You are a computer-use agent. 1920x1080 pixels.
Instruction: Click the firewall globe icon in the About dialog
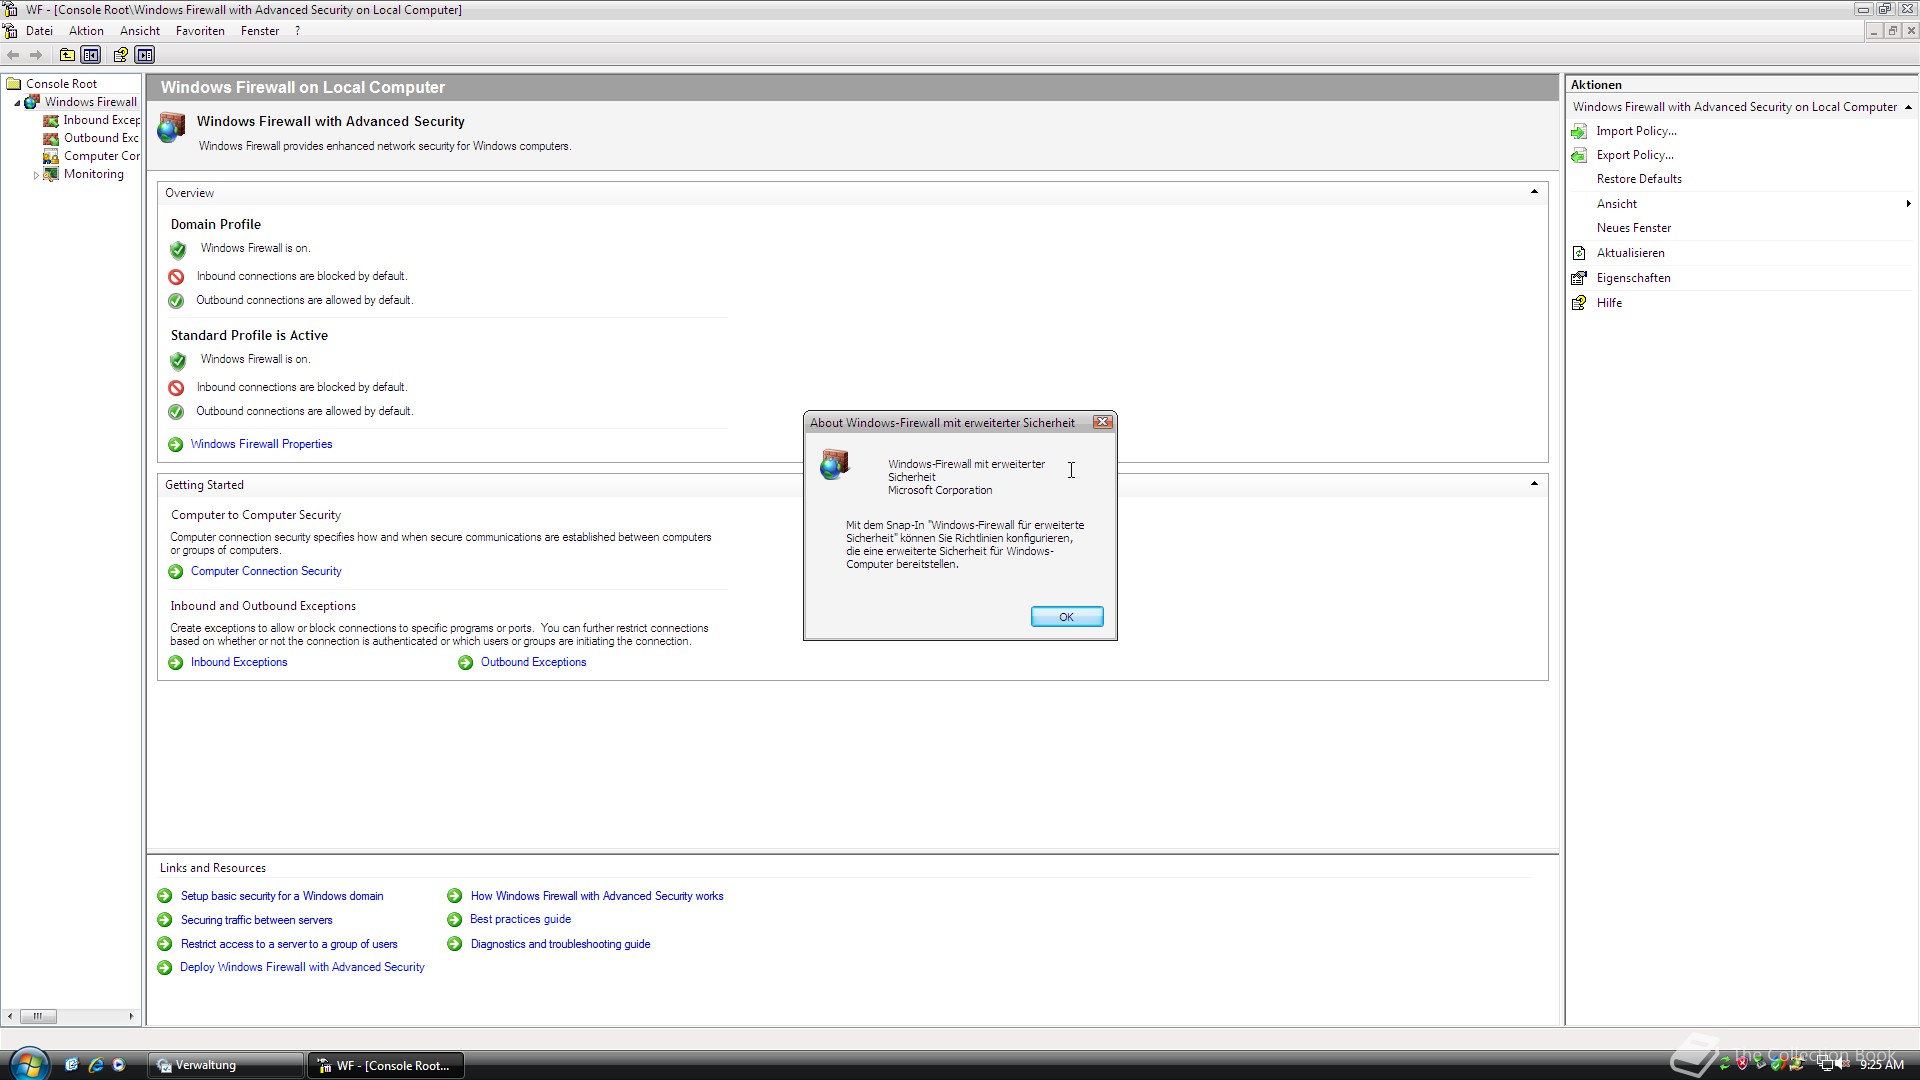click(835, 465)
